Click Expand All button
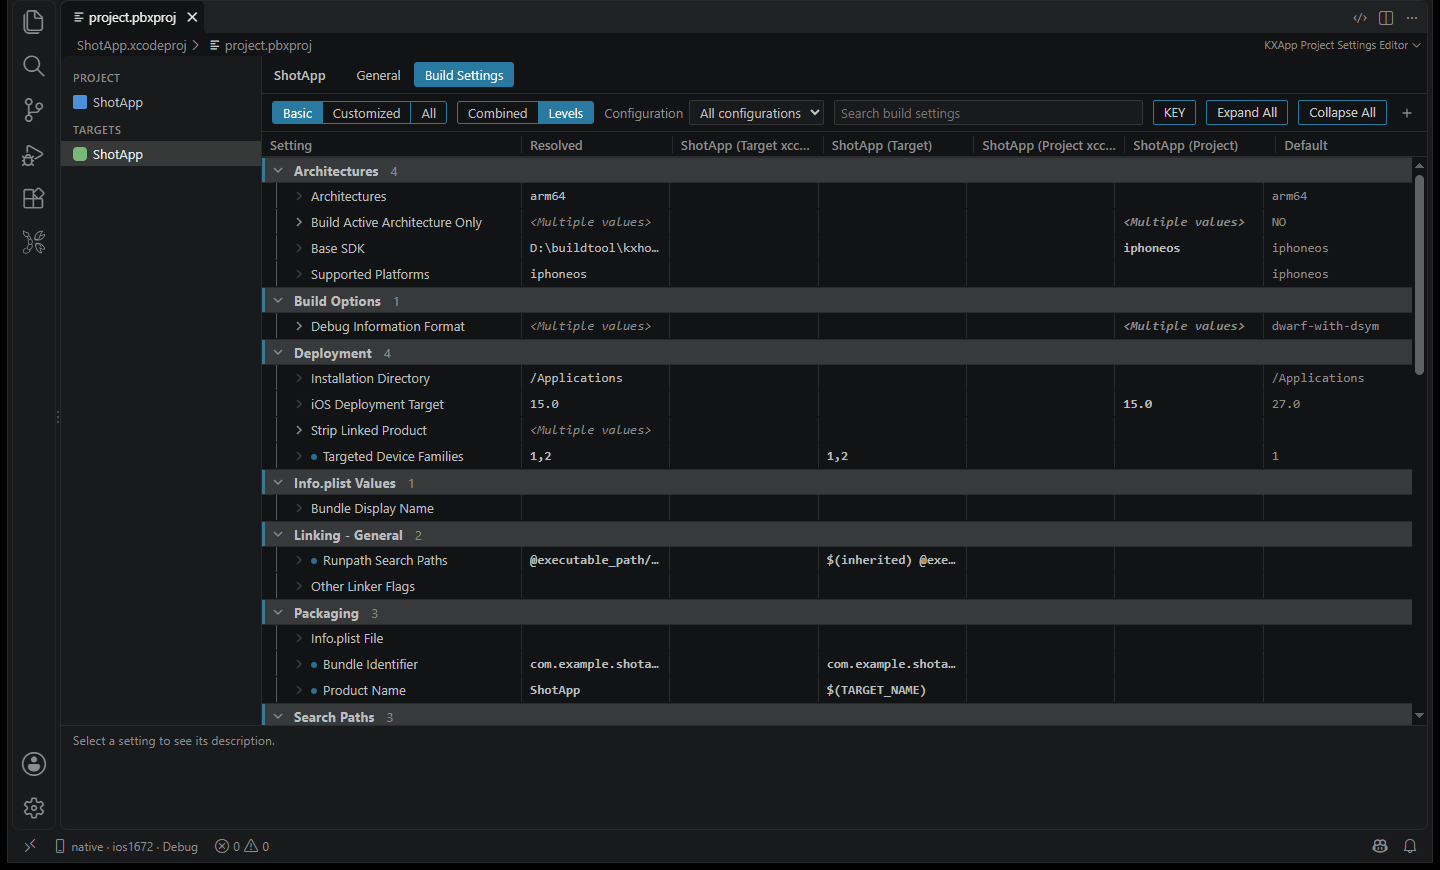This screenshot has width=1440, height=870. point(1247,113)
